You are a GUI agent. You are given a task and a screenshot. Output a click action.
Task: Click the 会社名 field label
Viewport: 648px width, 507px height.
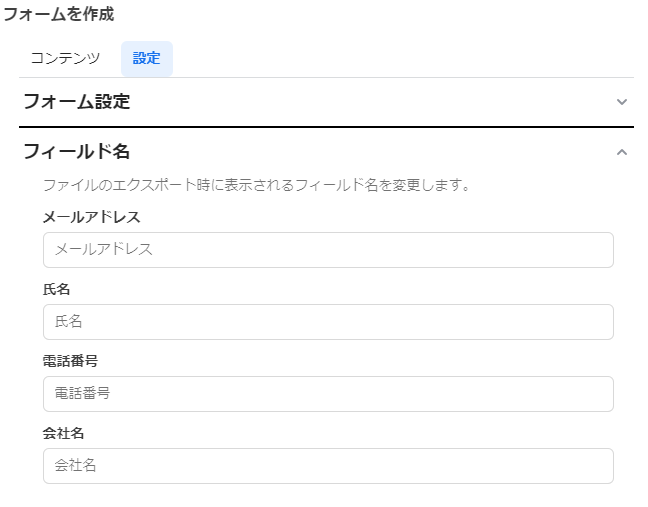coord(63,433)
